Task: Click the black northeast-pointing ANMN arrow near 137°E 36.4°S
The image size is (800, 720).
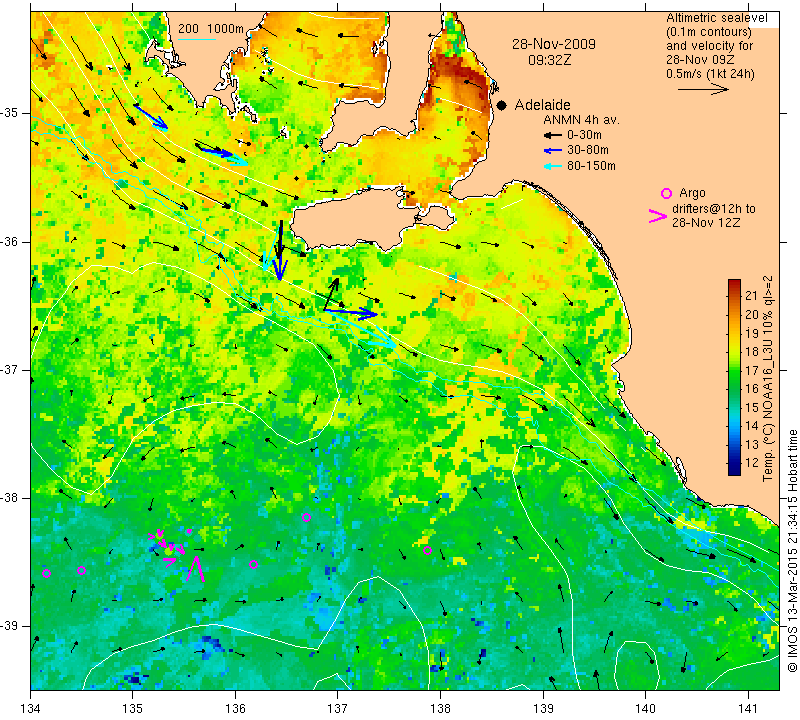Action: pos(331,294)
